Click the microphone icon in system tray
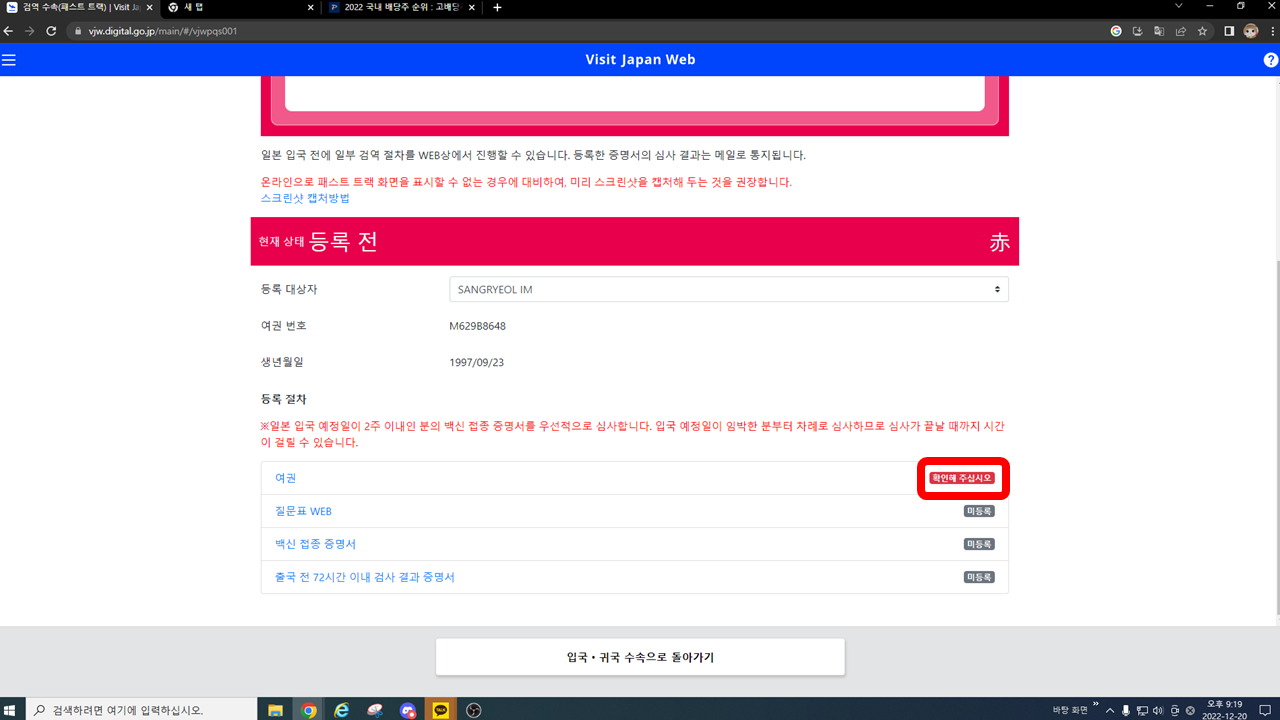The height and width of the screenshot is (720, 1280). 1126,710
